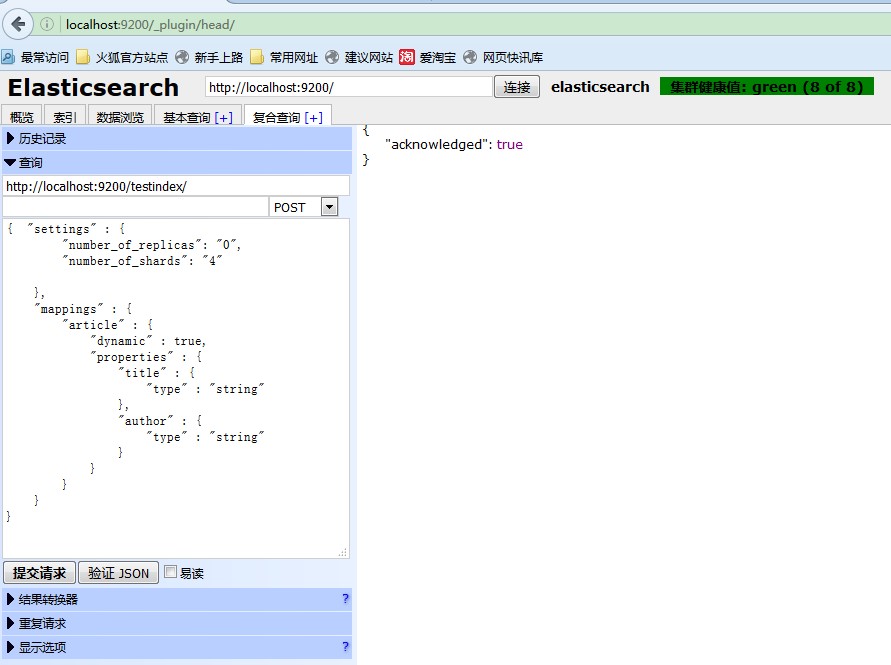Open the 爱淘宝 bookmark
Screen dimensions: 891x665
coord(427,57)
